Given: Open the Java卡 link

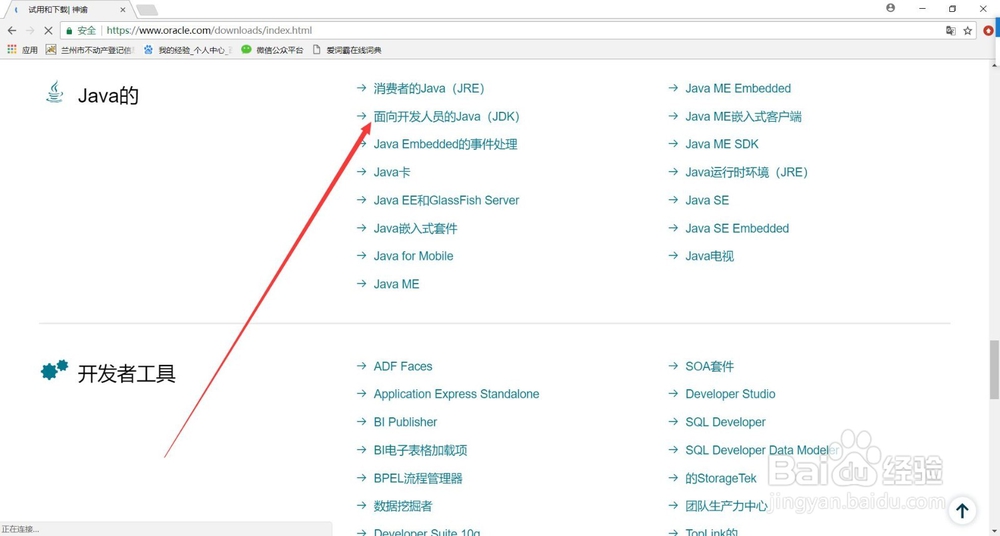Looking at the screenshot, I should click(392, 172).
